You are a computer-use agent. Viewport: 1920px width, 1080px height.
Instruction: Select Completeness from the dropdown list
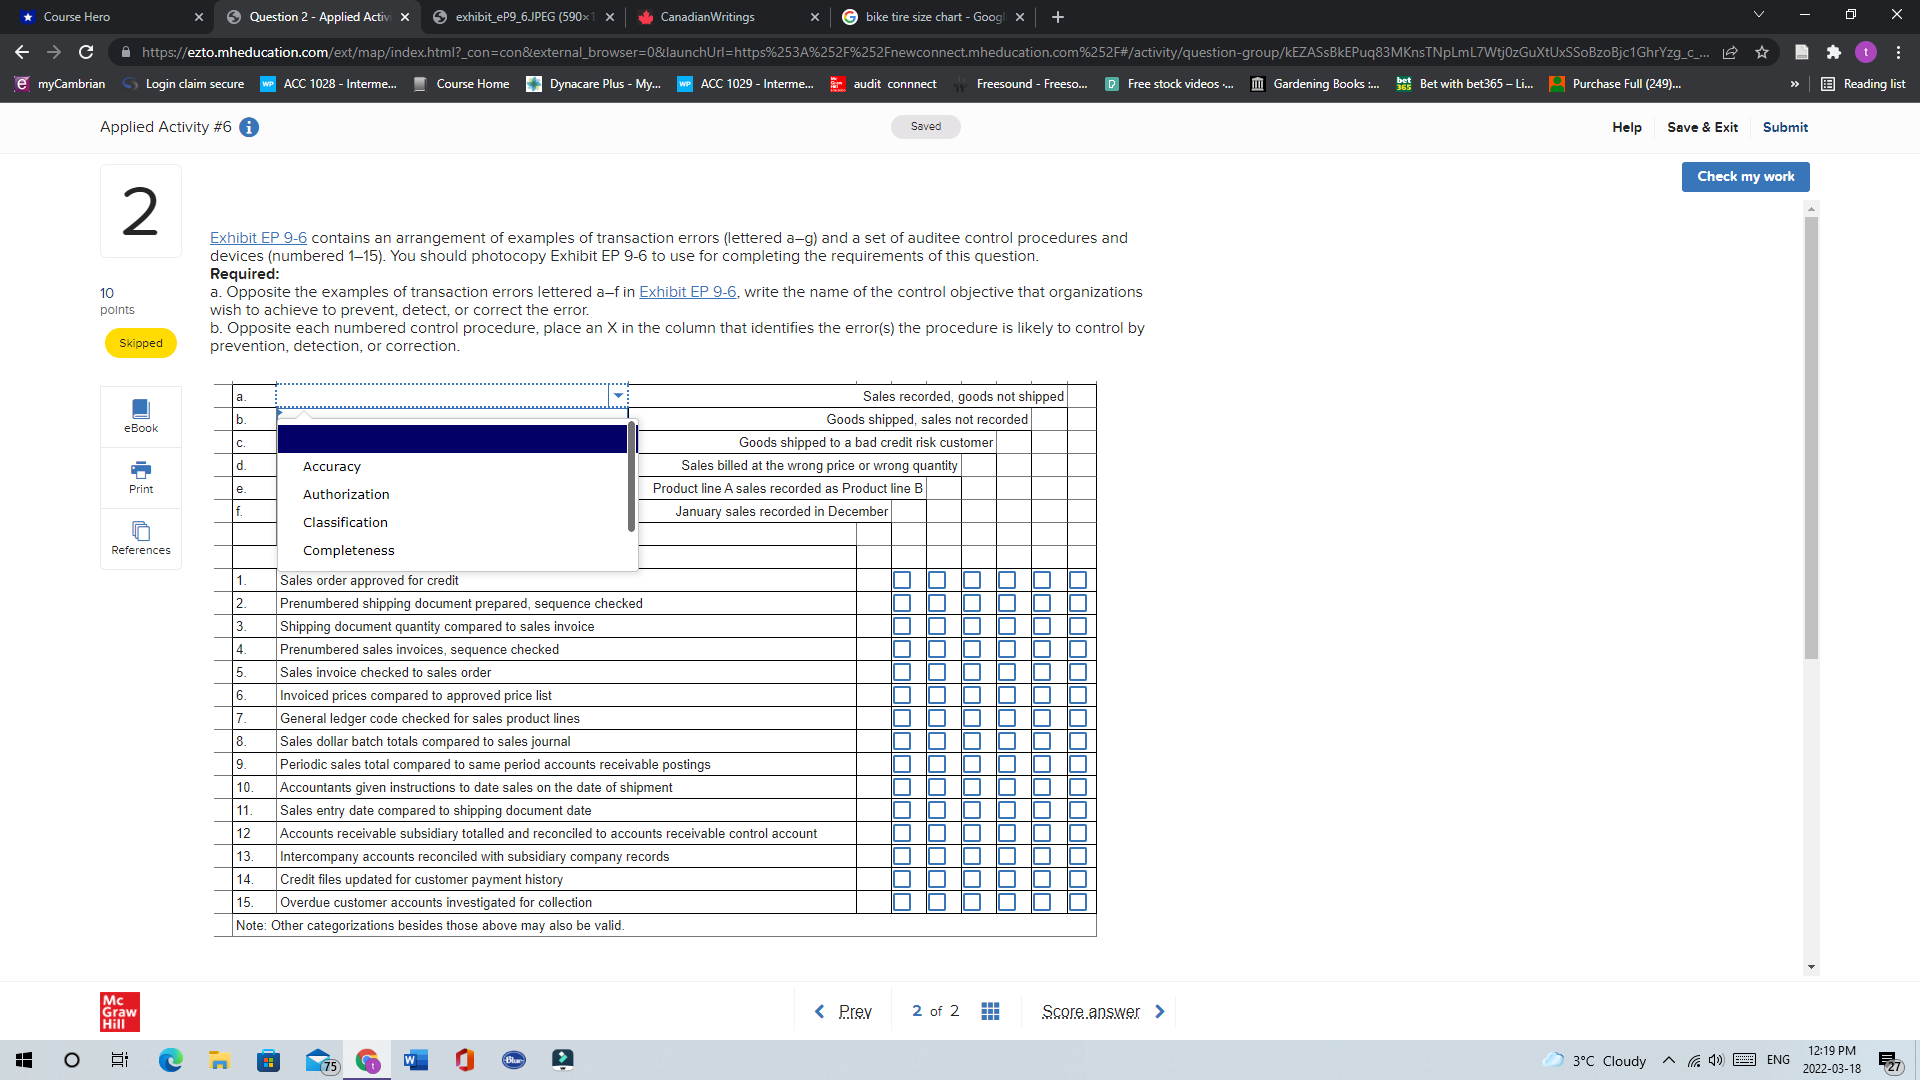pyautogui.click(x=348, y=550)
